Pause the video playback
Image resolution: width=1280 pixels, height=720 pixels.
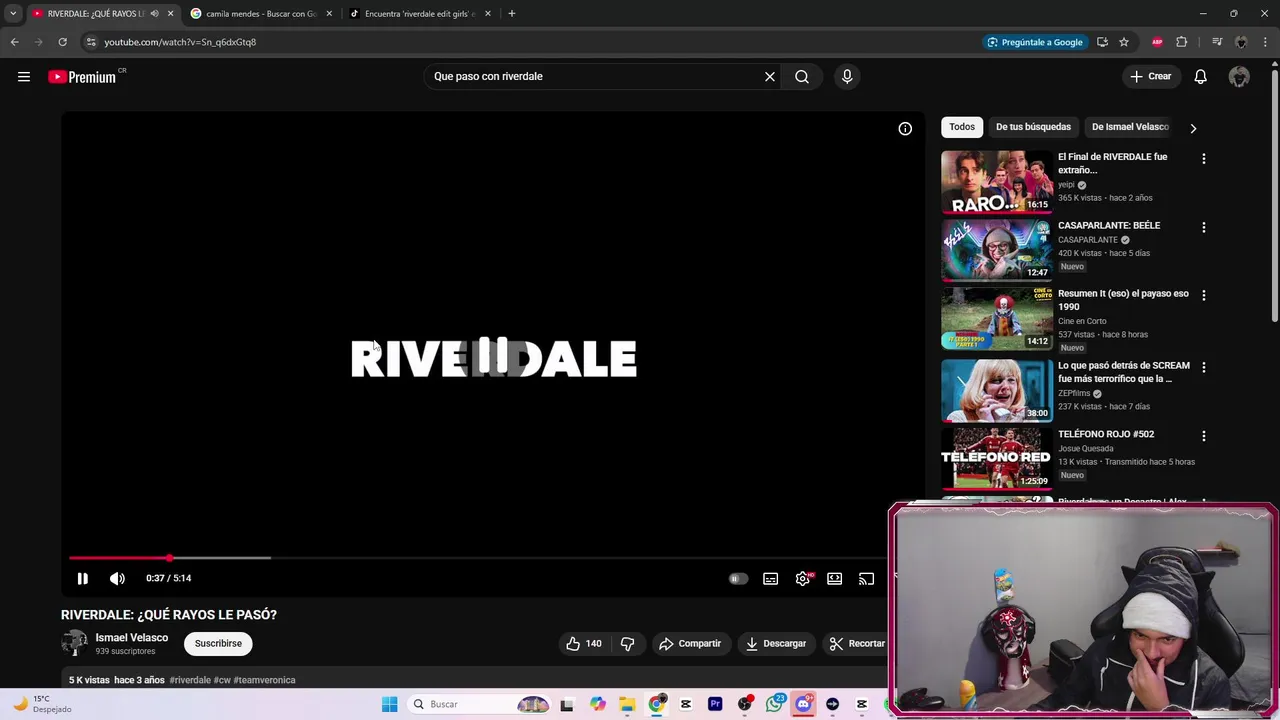(83, 578)
